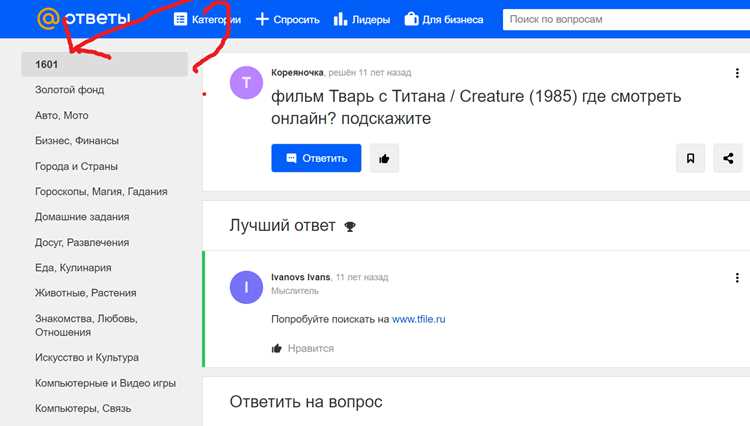Click the blue Ответить button
The height and width of the screenshot is (426, 750).
click(x=316, y=158)
